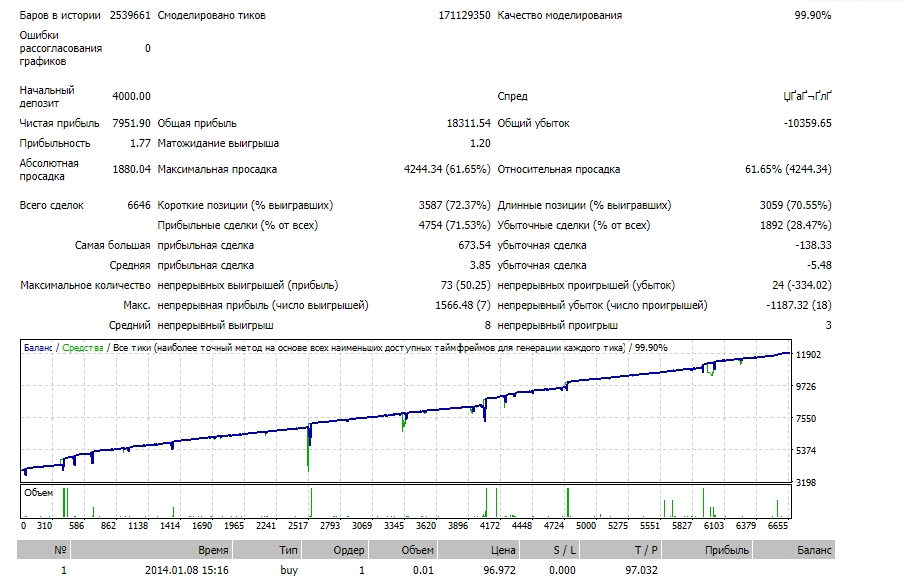Click the Цена column header
The image size is (904, 579).
[478, 550]
